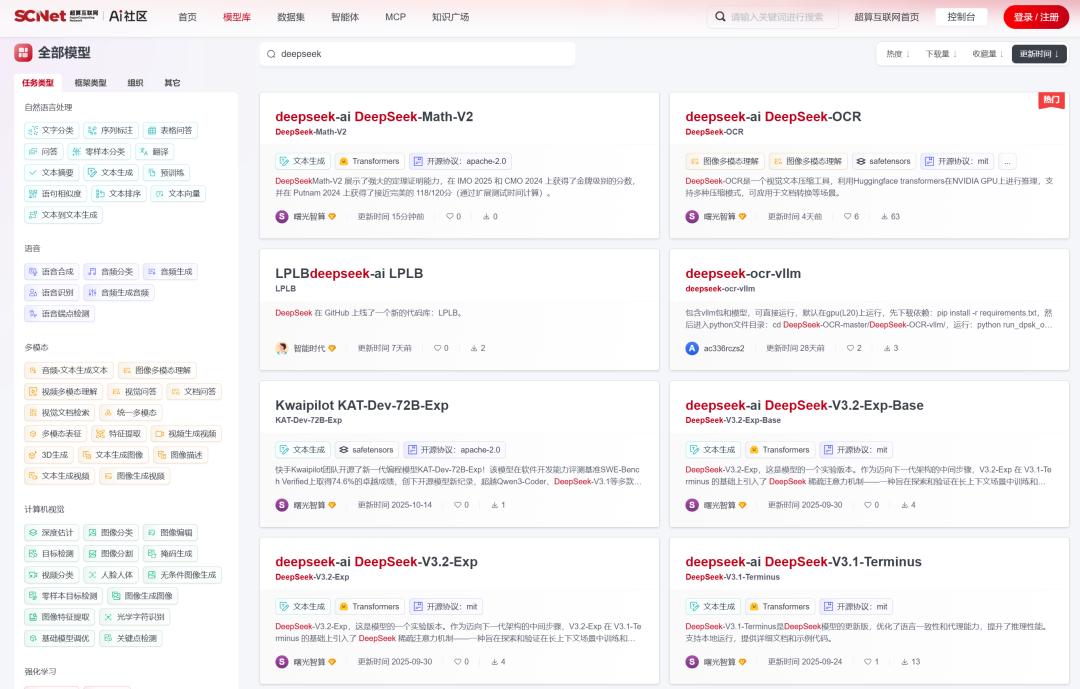Click heart icon on DeepSeek-V3.1-Terminus card

[867, 661]
